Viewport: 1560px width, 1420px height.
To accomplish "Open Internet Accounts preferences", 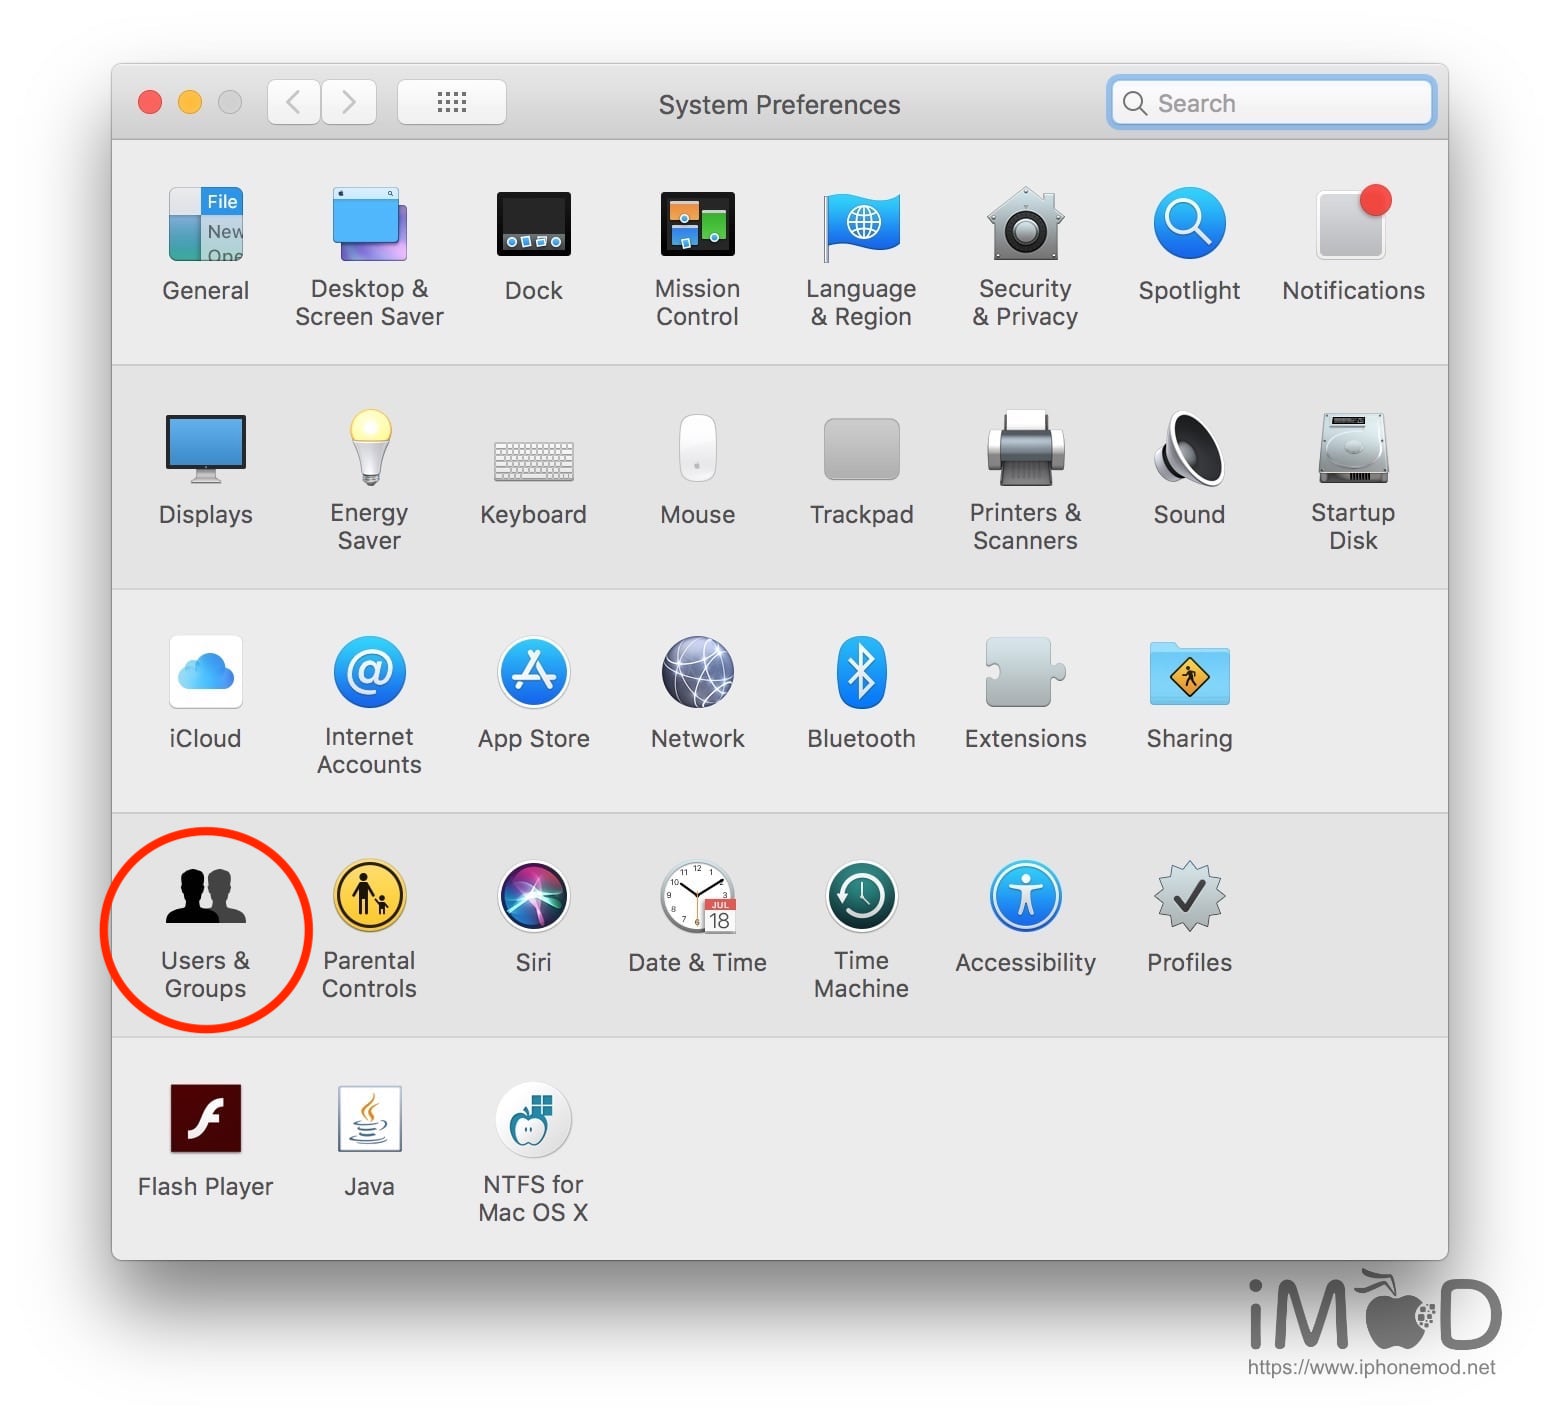I will [369, 673].
